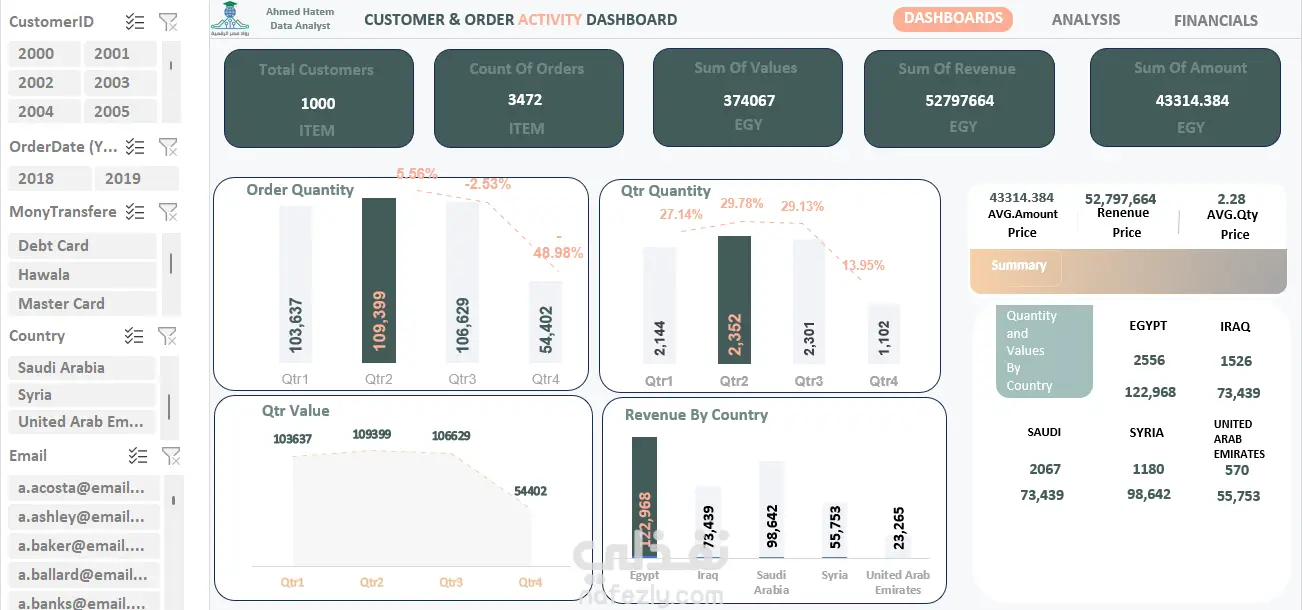Toggle multi-select icon for Country slicer
The width and height of the screenshot is (1302, 610).
click(134, 336)
